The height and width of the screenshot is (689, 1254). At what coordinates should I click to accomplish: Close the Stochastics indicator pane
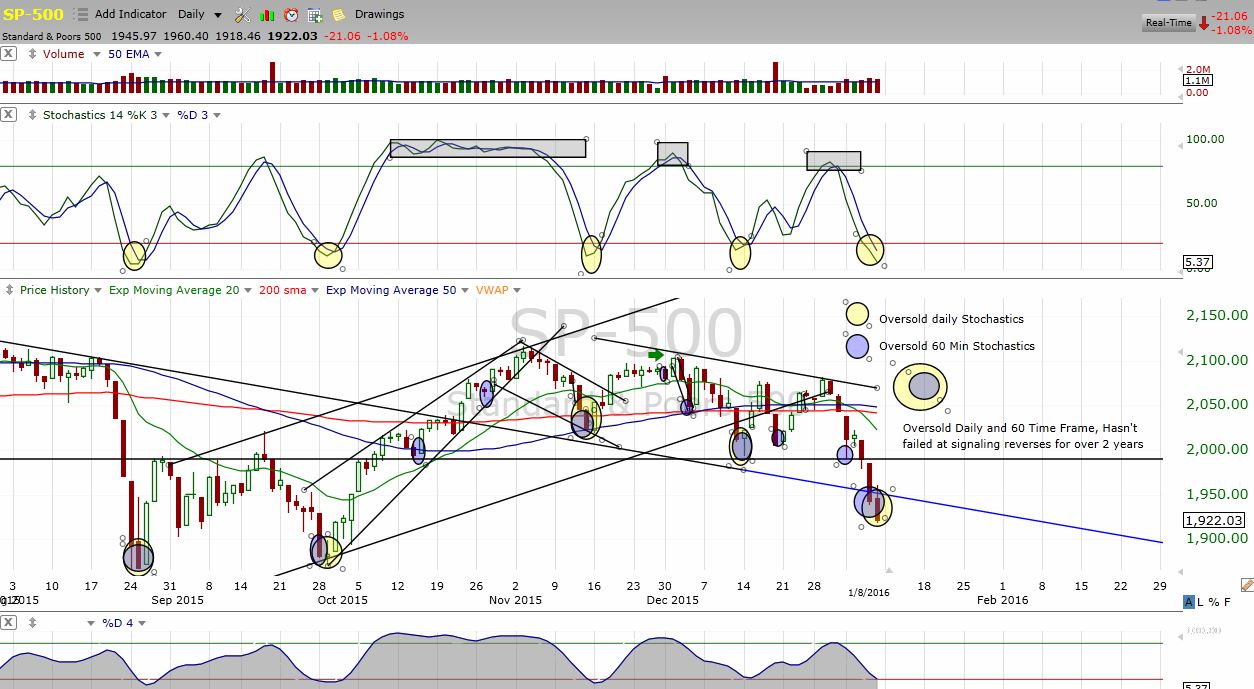(x=8, y=115)
